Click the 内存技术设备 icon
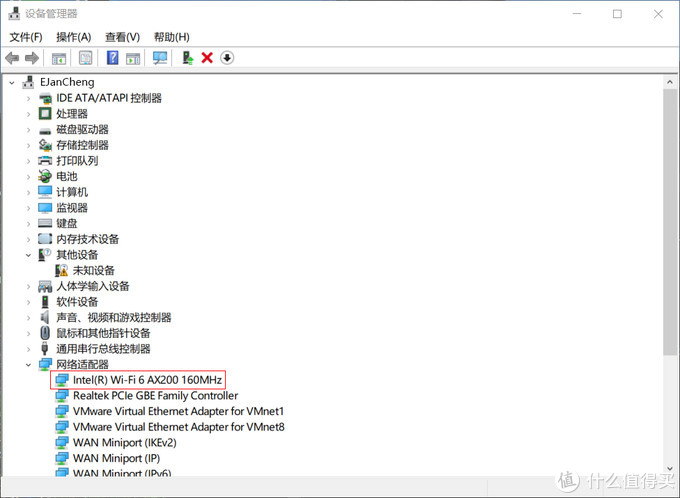The height and width of the screenshot is (498, 680). coord(45,239)
